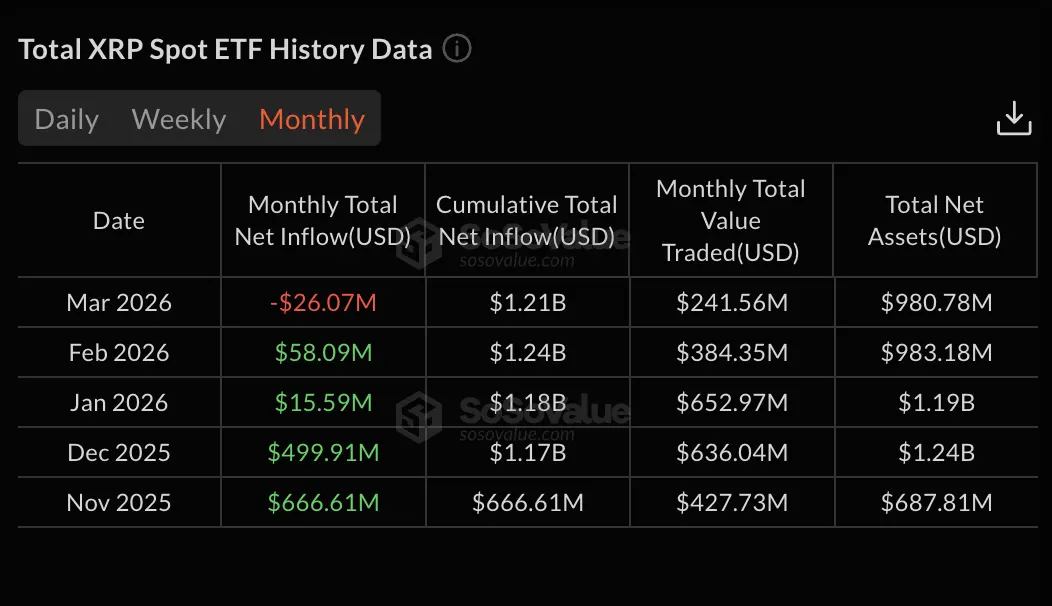Image resolution: width=1052 pixels, height=606 pixels.
Task: Click the $652.97M value traded cell
Action: click(x=732, y=403)
